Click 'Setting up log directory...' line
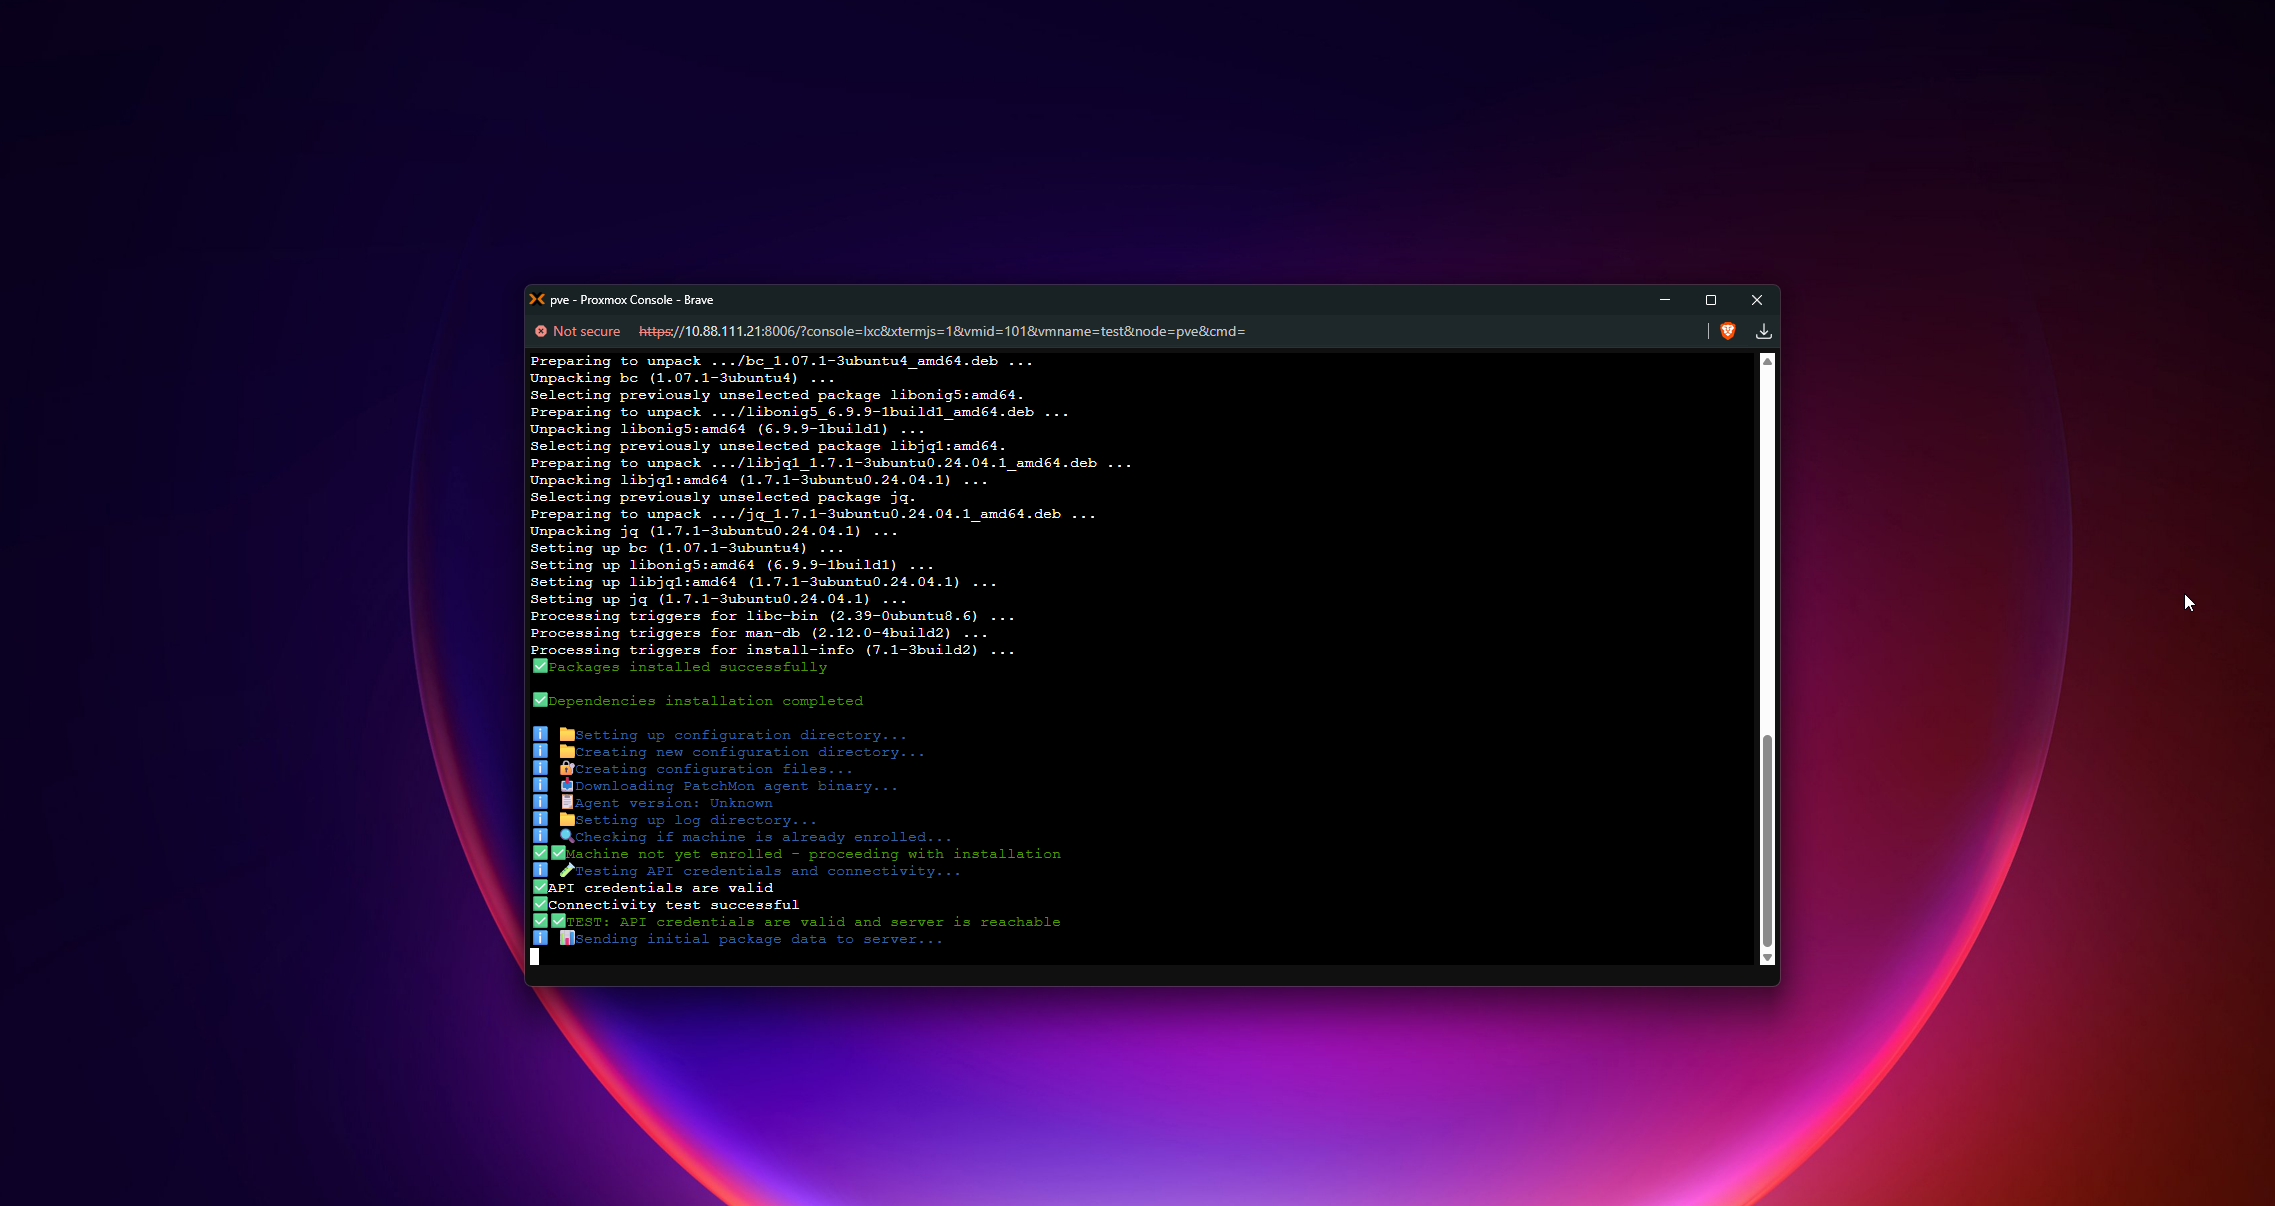The image size is (2275, 1206). [x=675, y=820]
